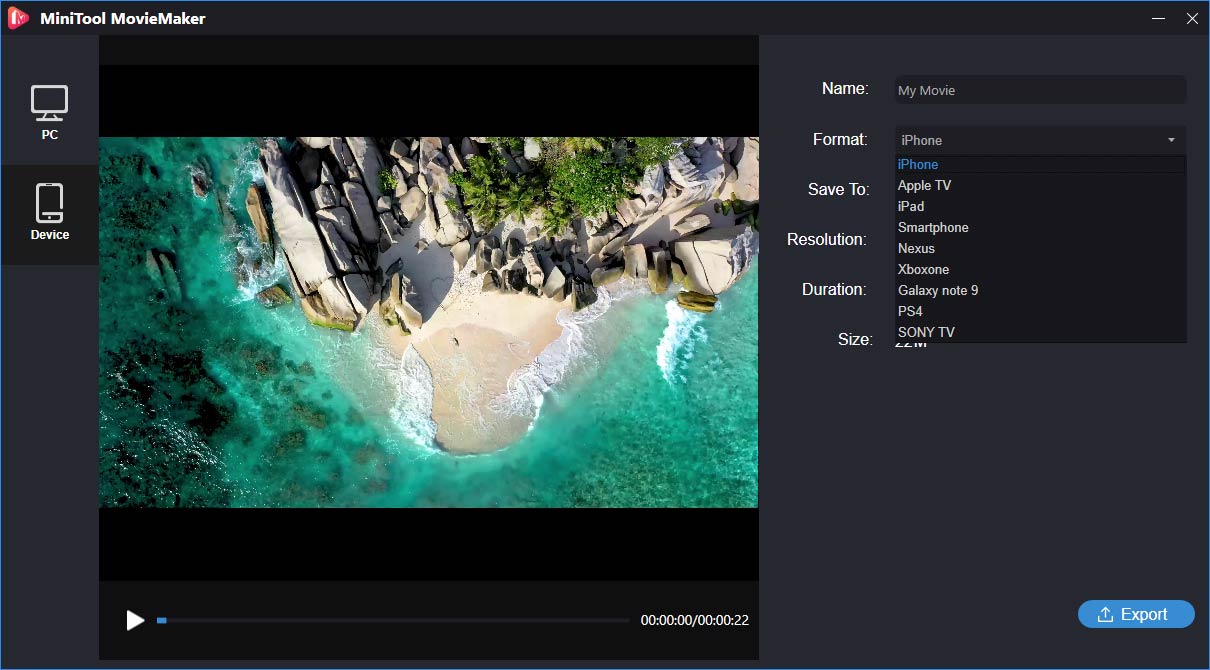The image size is (1210, 670).
Task: Click the Format label
Action: (840, 139)
